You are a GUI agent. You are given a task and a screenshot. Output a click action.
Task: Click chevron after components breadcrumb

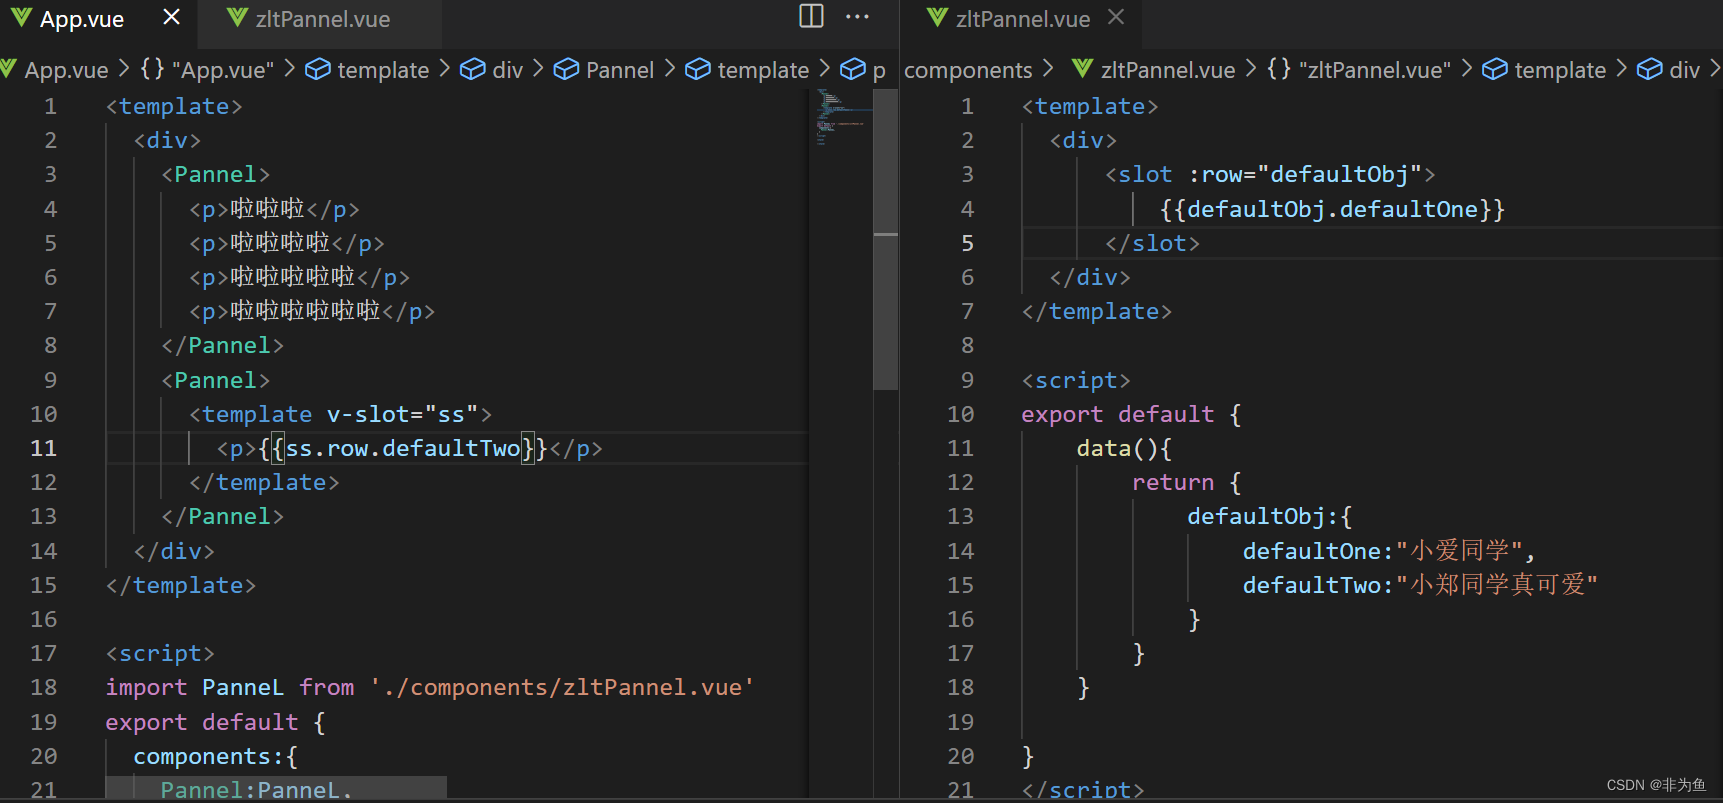(x=1048, y=68)
